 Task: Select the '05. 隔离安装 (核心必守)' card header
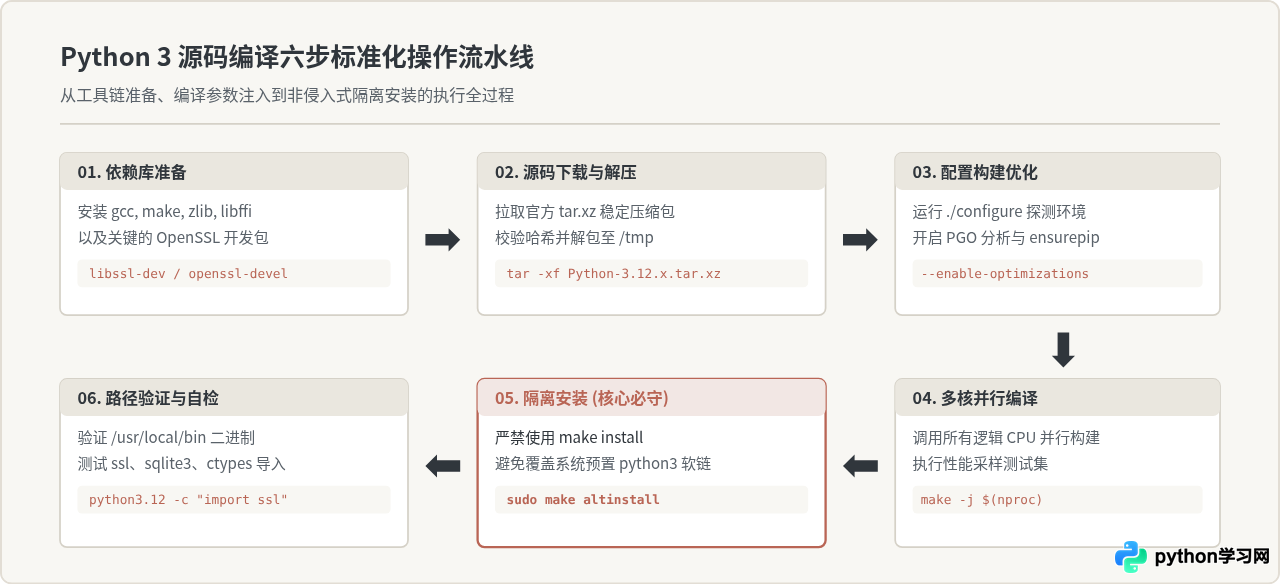pos(651,398)
